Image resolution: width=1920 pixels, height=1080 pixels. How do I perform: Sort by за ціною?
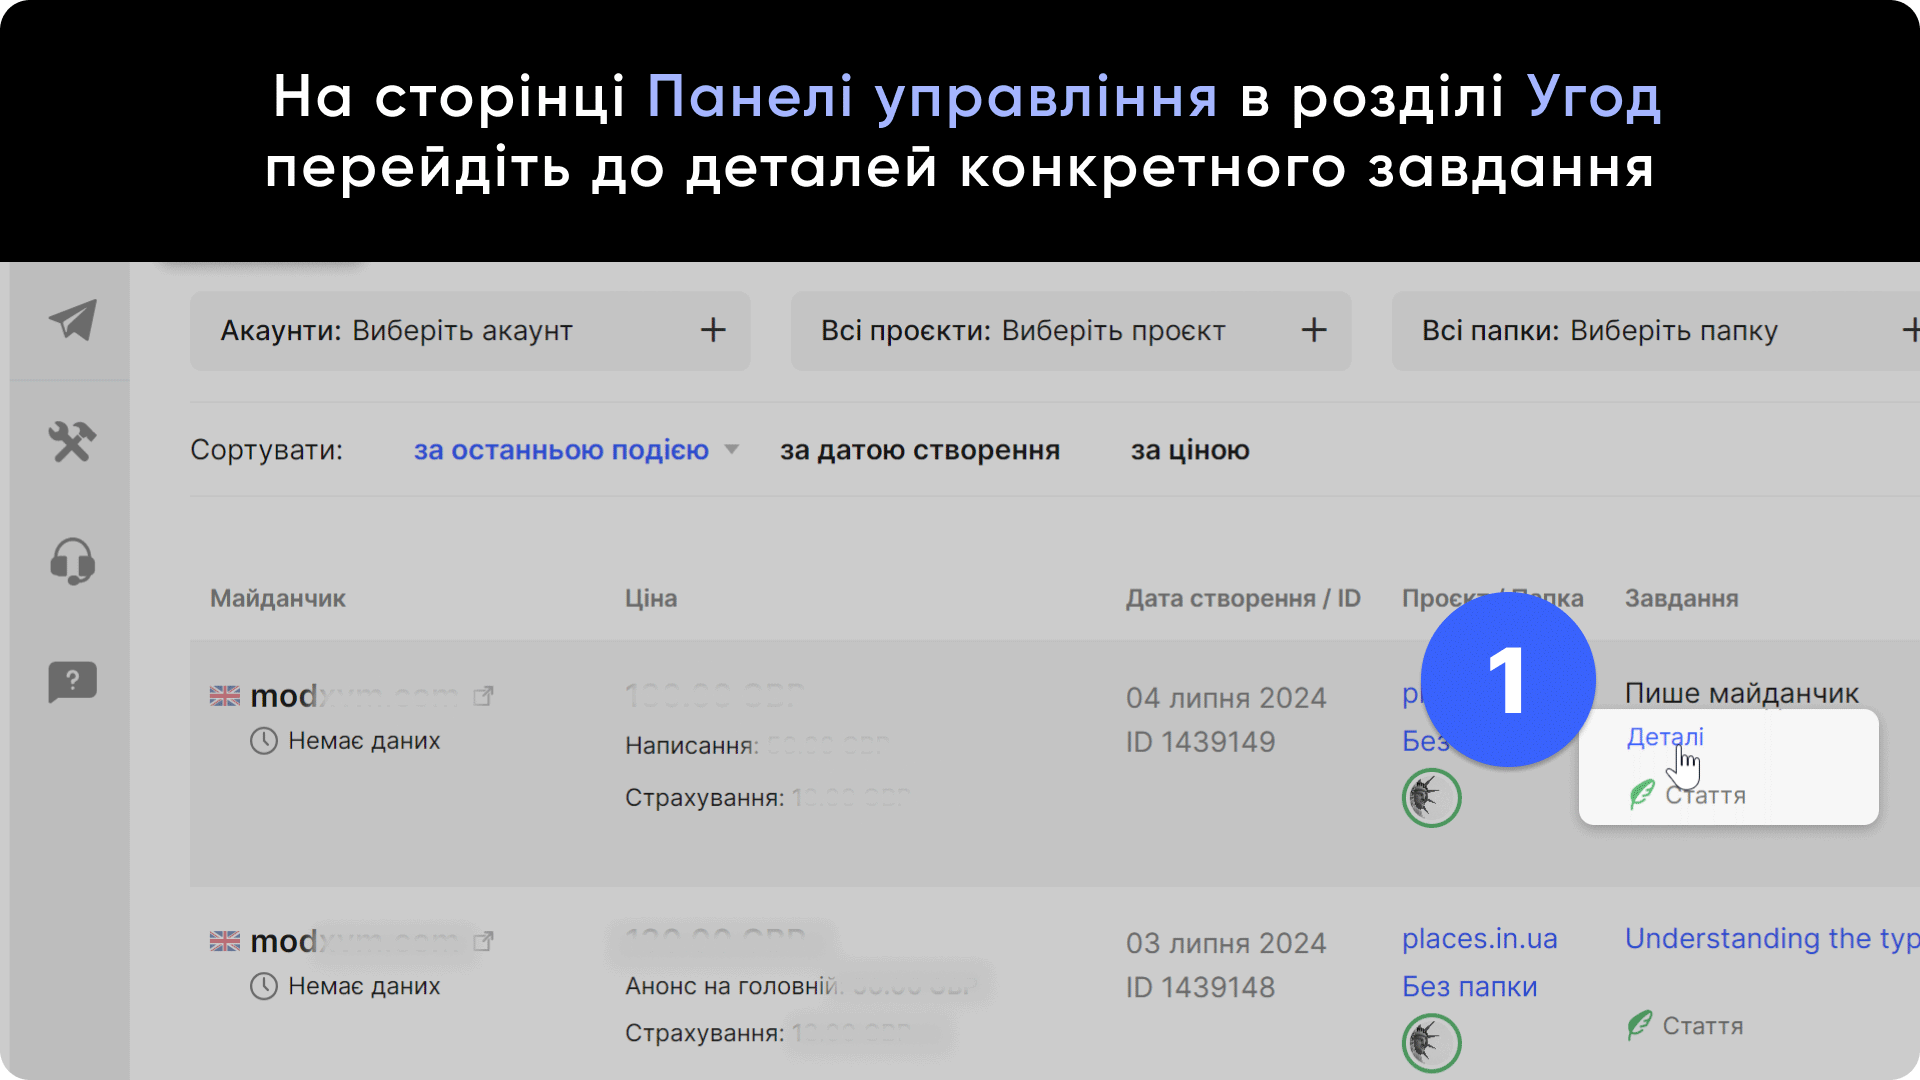1190,450
